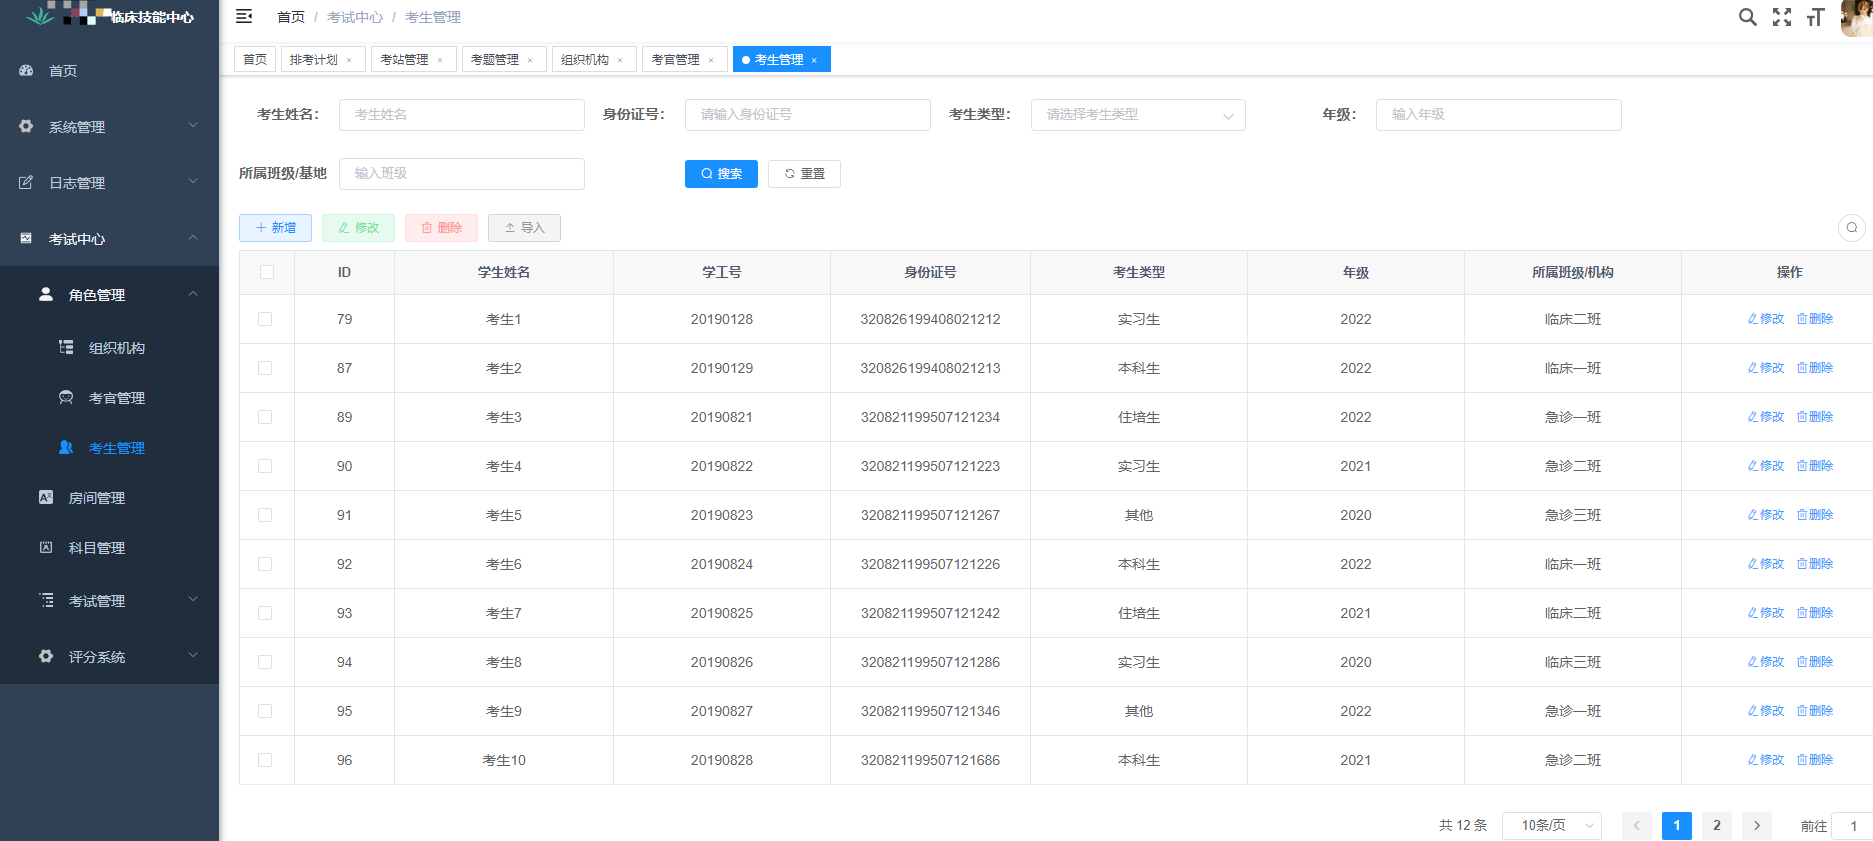This screenshot has width=1873, height=841.
Task: Check the row checkbox for 考生4
Action: [265, 466]
